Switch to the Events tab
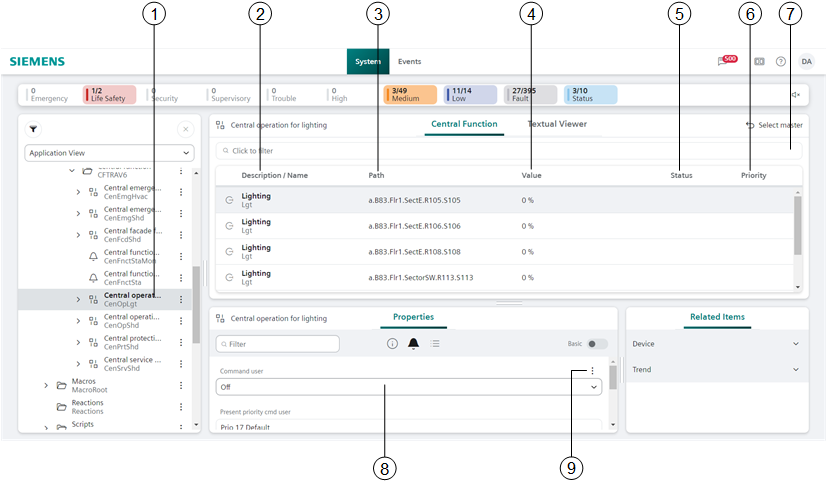Viewport: 827px width, 487px height. click(410, 61)
